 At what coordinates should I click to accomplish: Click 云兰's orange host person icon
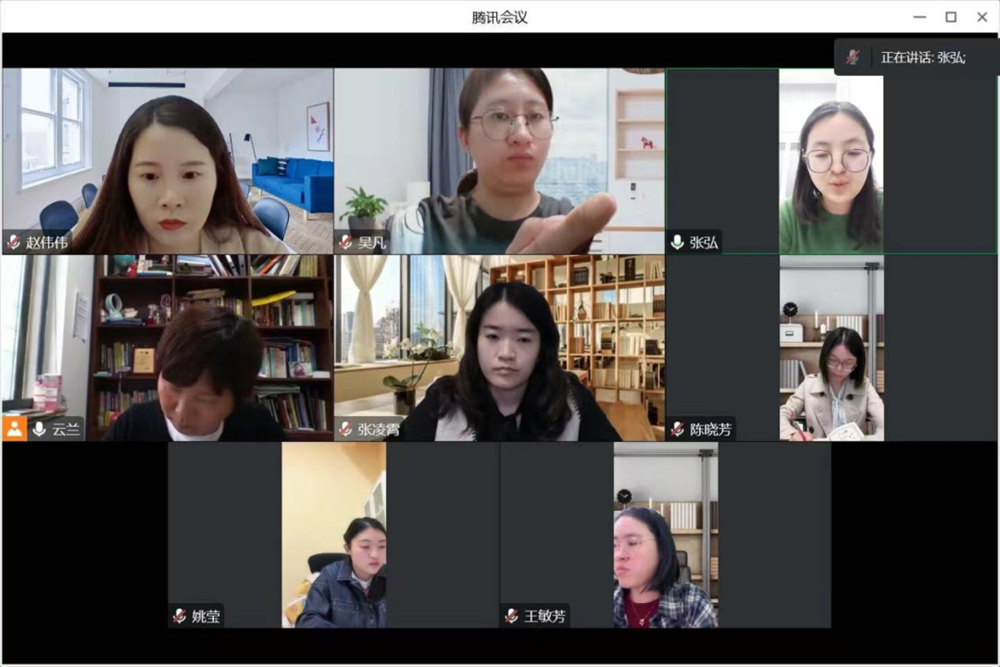point(14,429)
